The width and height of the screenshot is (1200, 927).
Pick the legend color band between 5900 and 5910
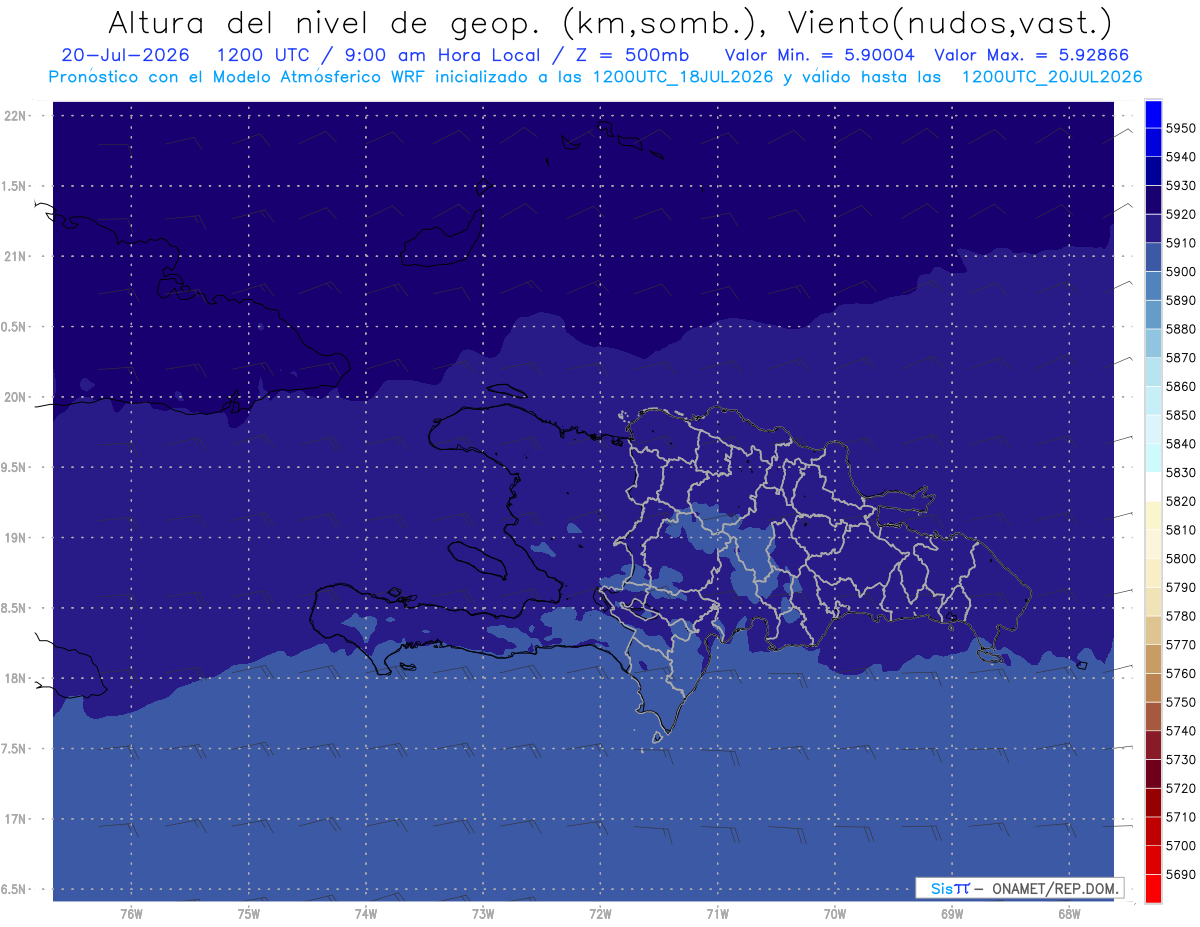pos(1152,258)
